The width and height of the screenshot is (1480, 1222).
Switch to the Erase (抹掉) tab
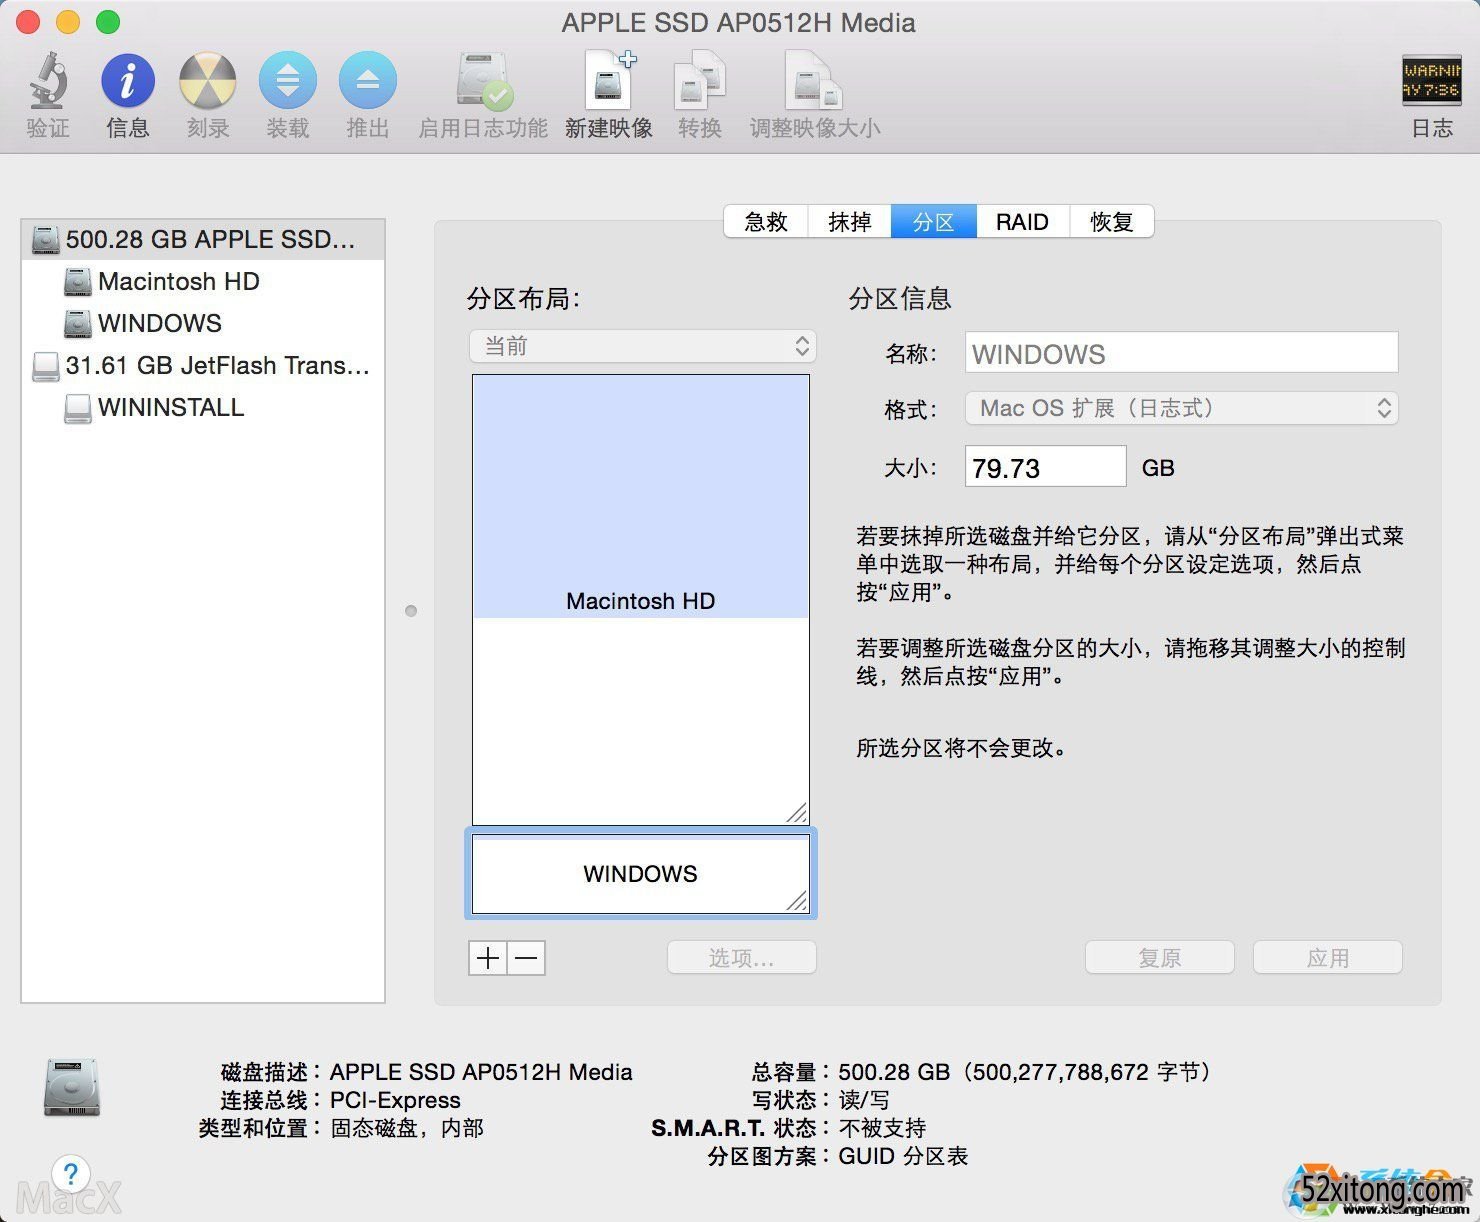click(850, 222)
